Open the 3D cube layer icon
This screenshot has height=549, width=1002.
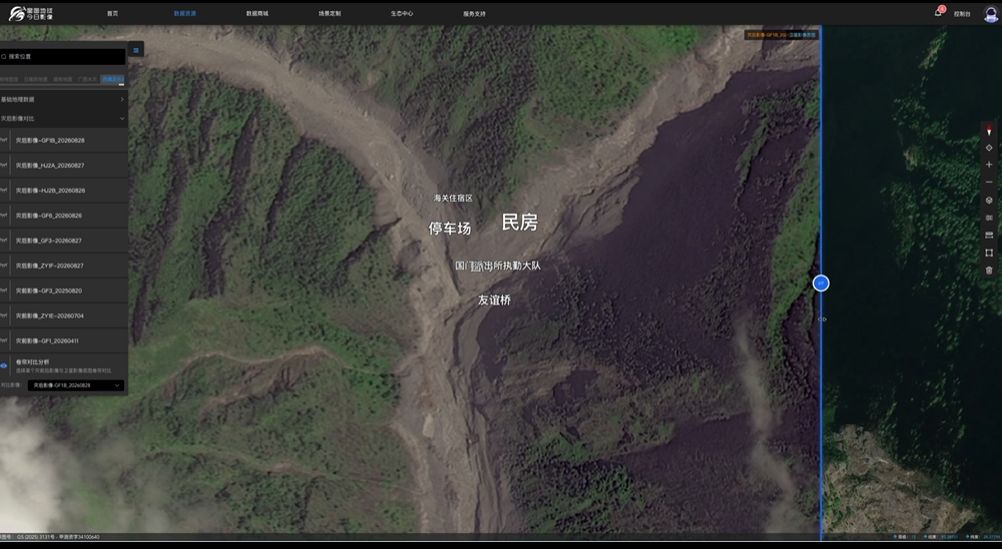(989, 200)
